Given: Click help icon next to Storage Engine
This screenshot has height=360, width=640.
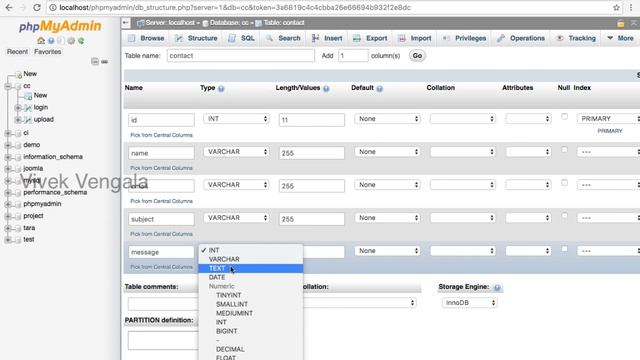Looking at the screenshot, I should click(x=497, y=287).
